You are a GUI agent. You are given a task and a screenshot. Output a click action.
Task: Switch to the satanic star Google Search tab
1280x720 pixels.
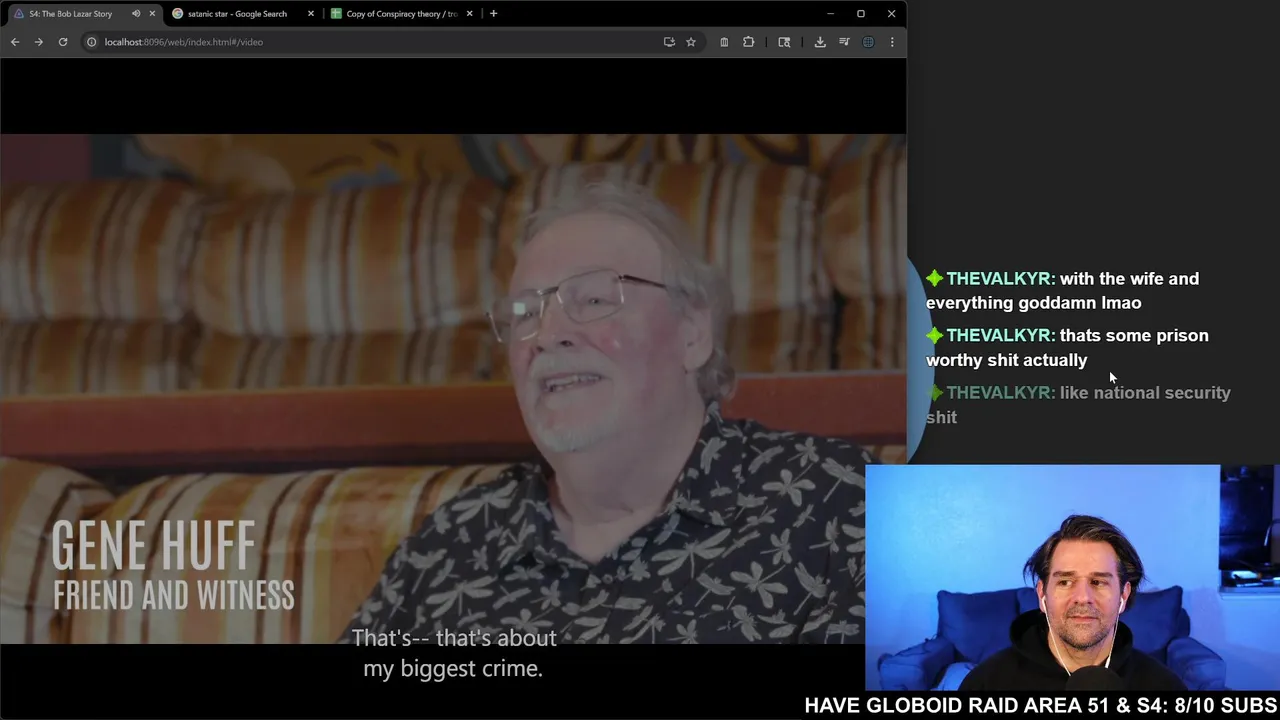click(237, 14)
